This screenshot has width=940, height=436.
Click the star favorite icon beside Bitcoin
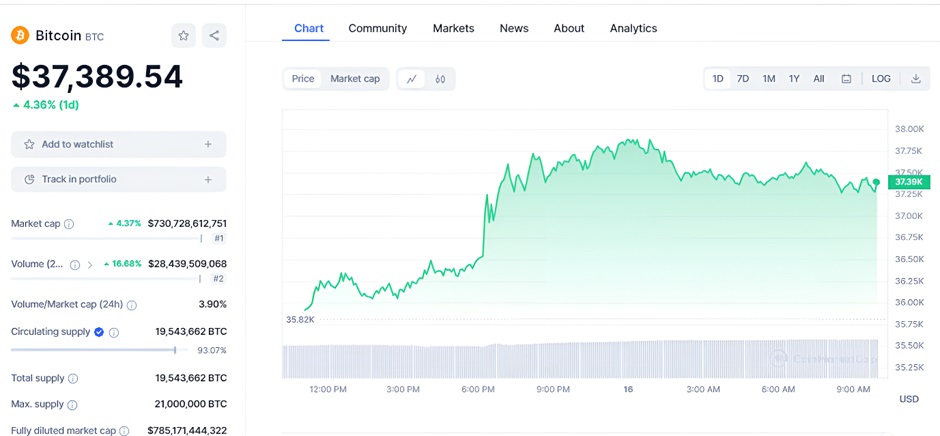pyautogui.click(x=184, y=36)
